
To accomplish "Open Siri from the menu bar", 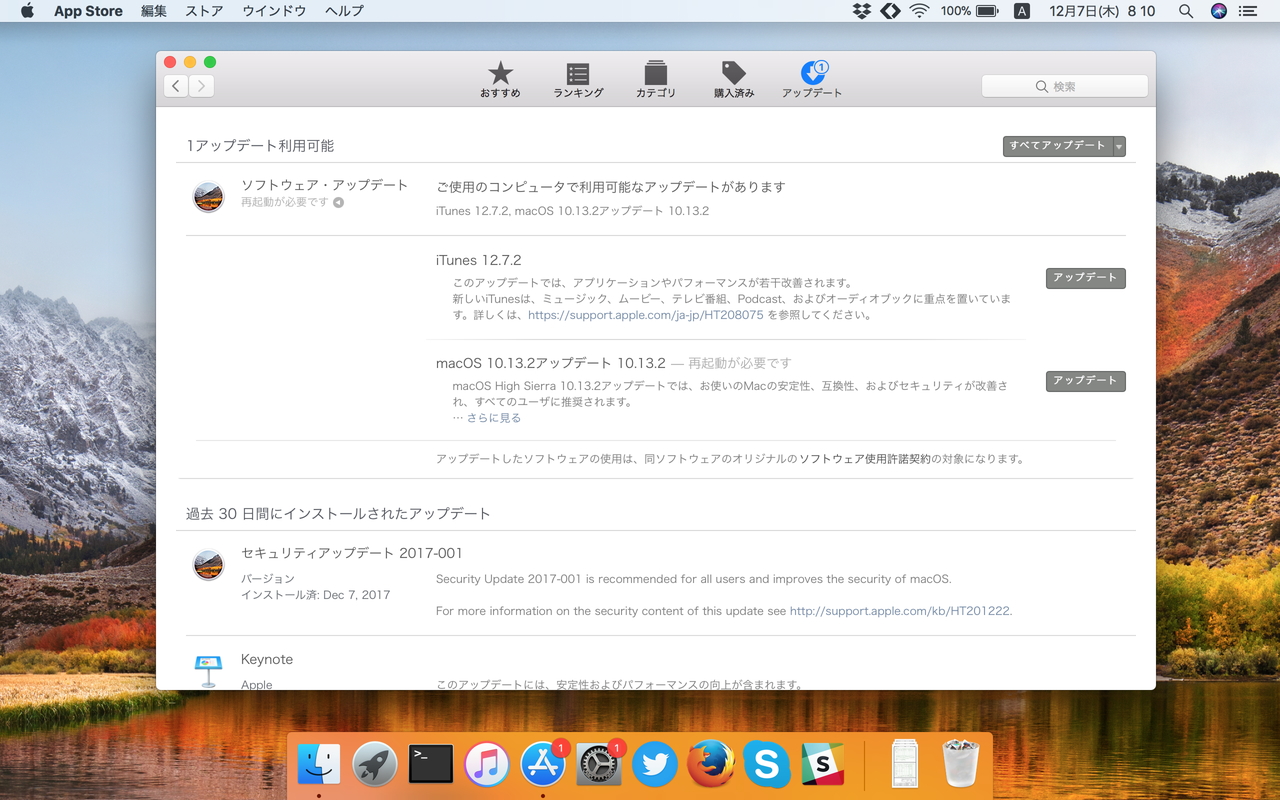I will click(1218, 11).
